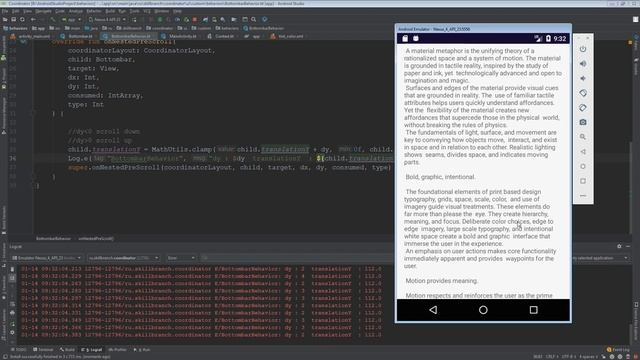The image size is (640, 360).
Task: Open Logcat panel settings gear at top right
Action: tap(619, 247)
